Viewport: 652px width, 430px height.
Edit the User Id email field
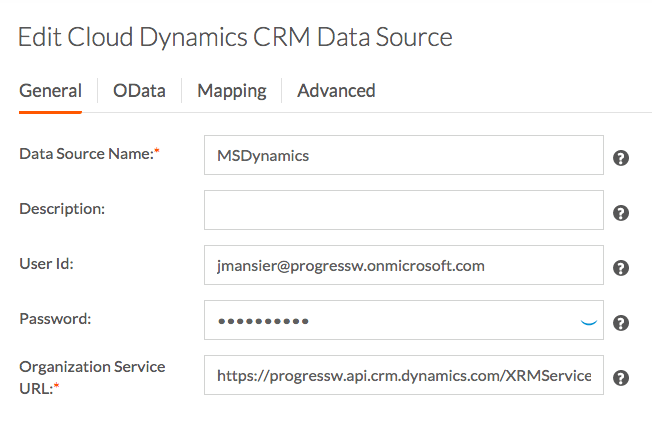point(403,266)
